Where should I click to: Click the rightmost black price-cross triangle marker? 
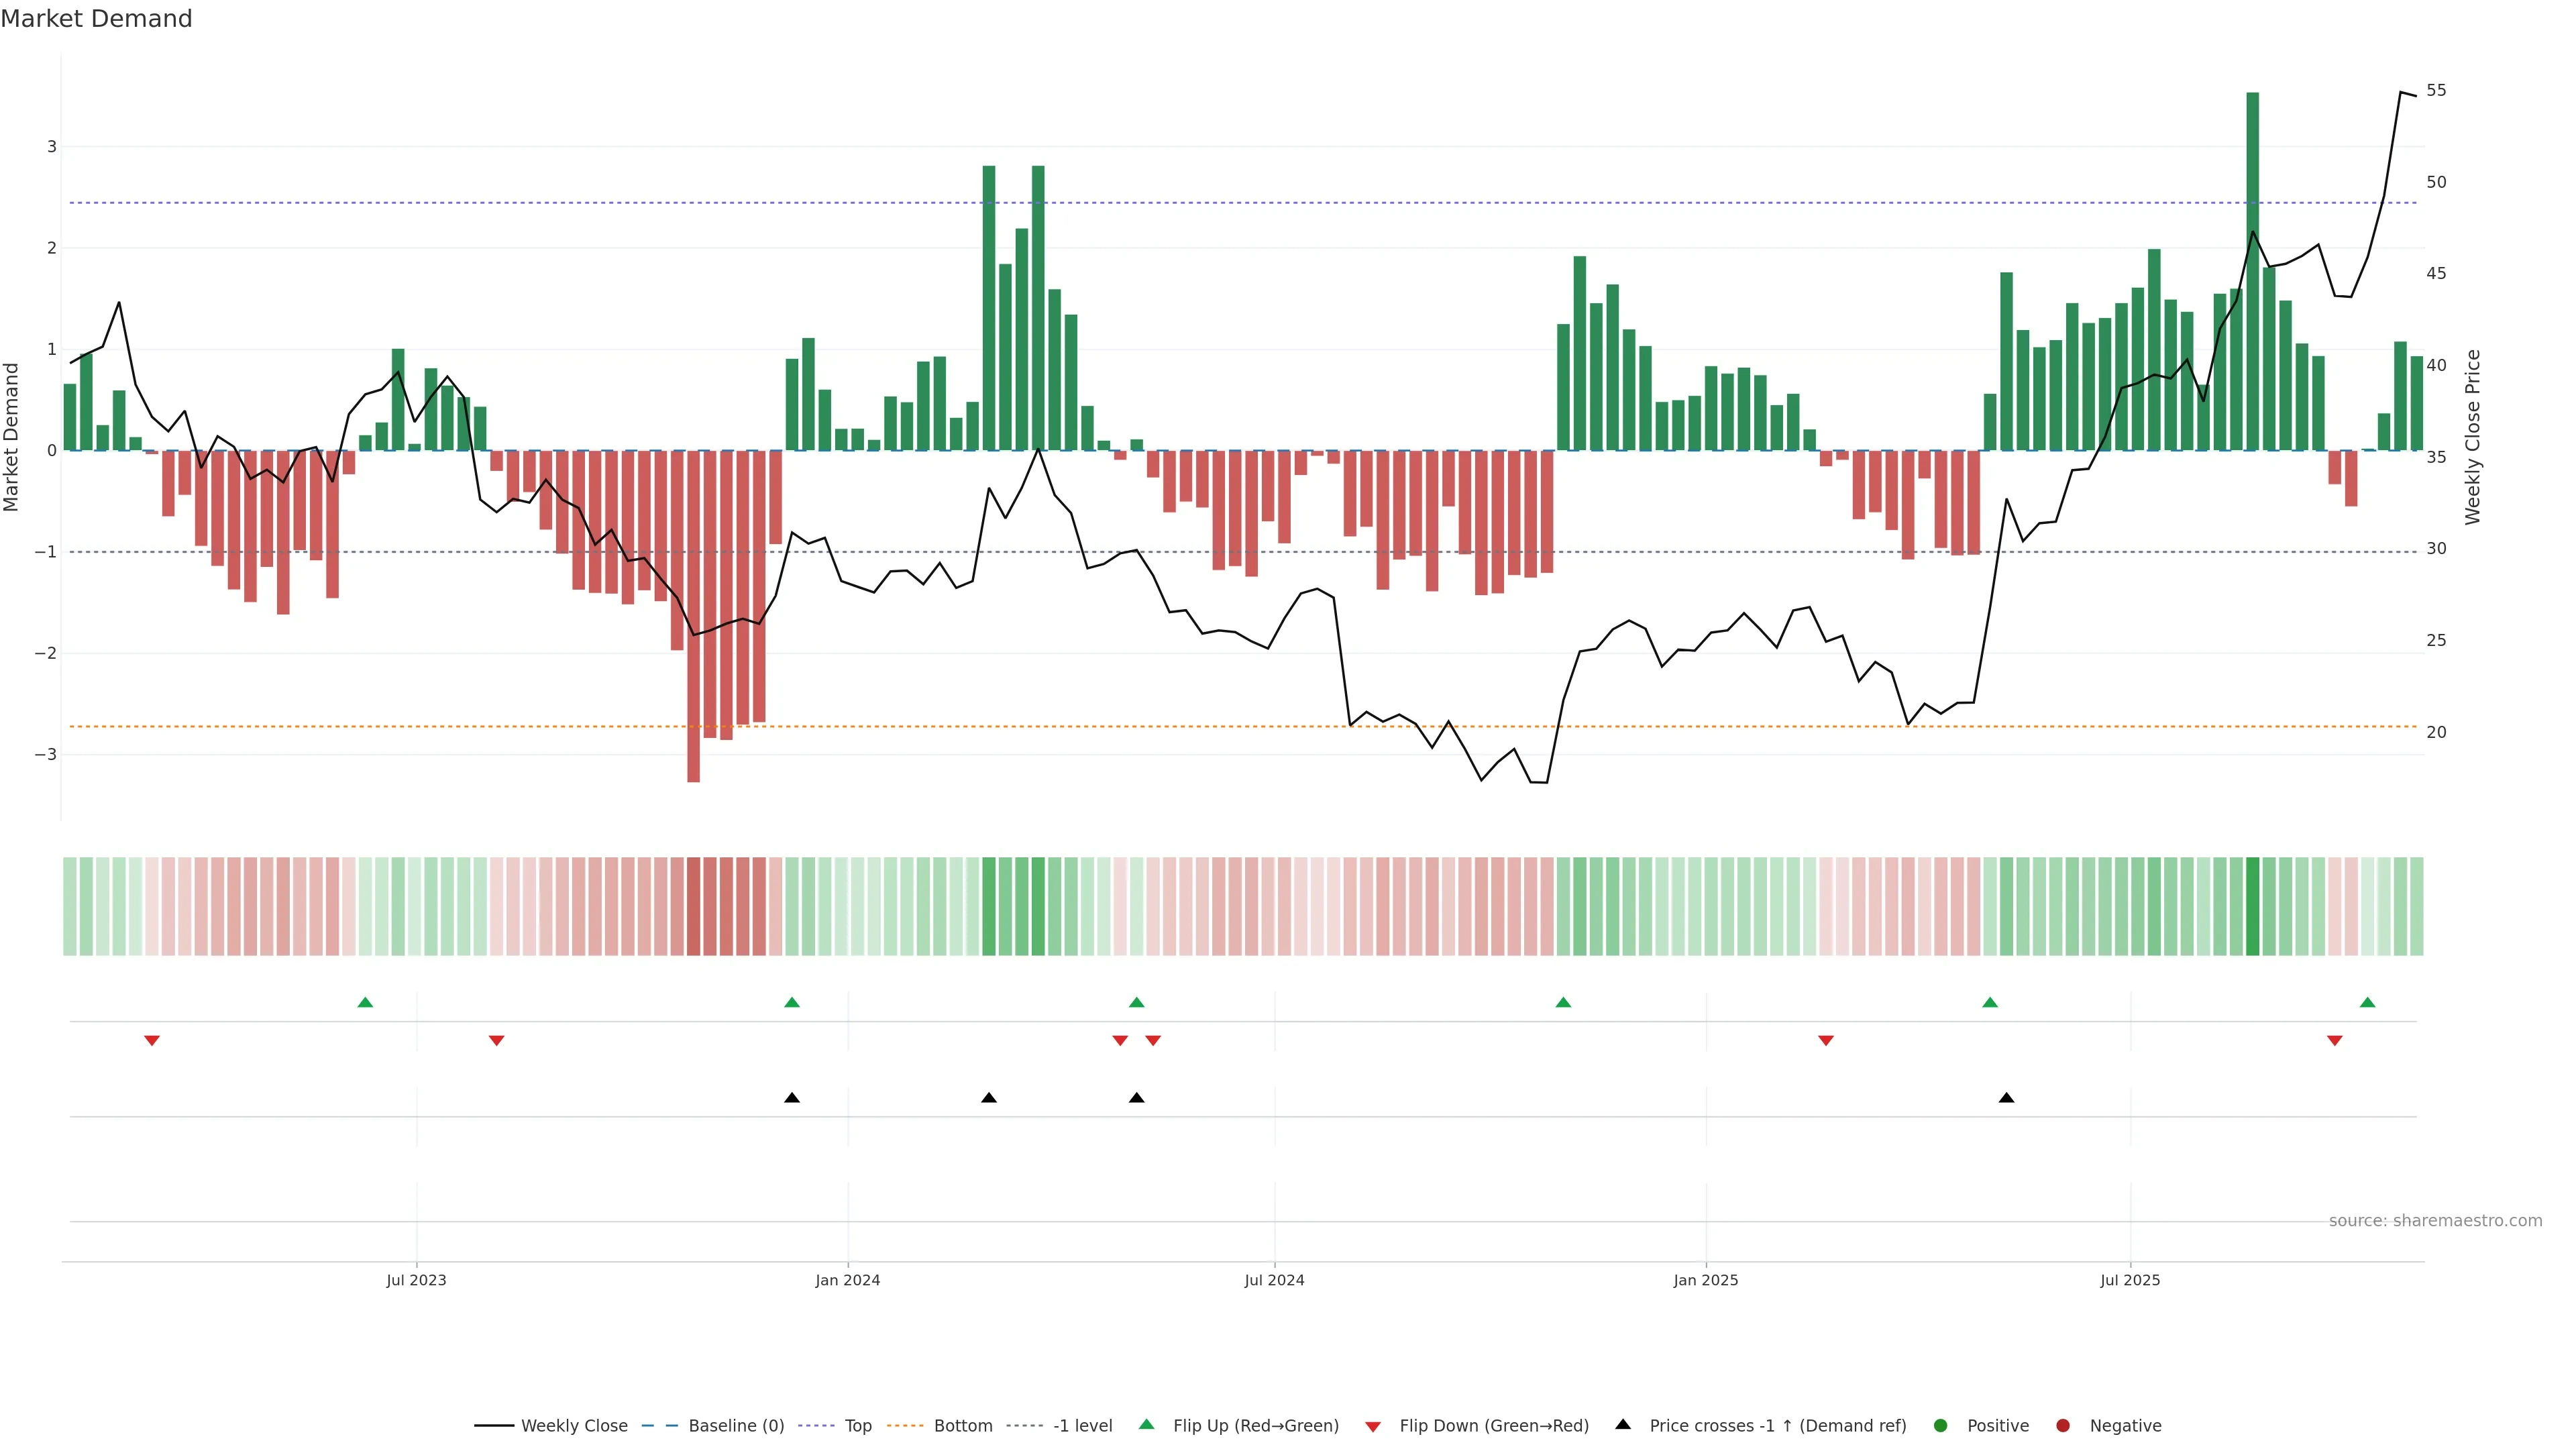2006,1098
